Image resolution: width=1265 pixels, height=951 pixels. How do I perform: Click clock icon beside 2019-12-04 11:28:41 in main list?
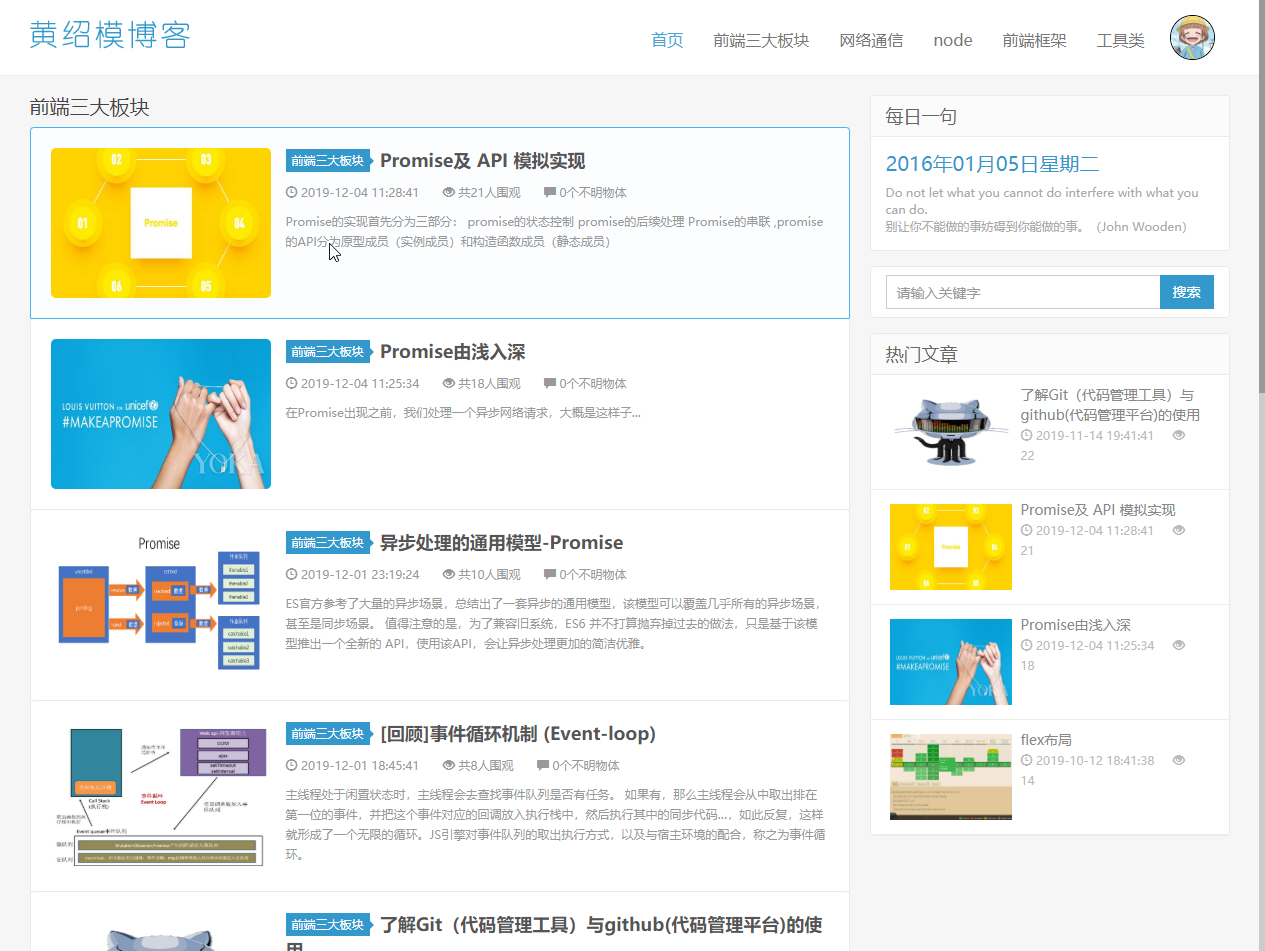(x=291, y=192)
